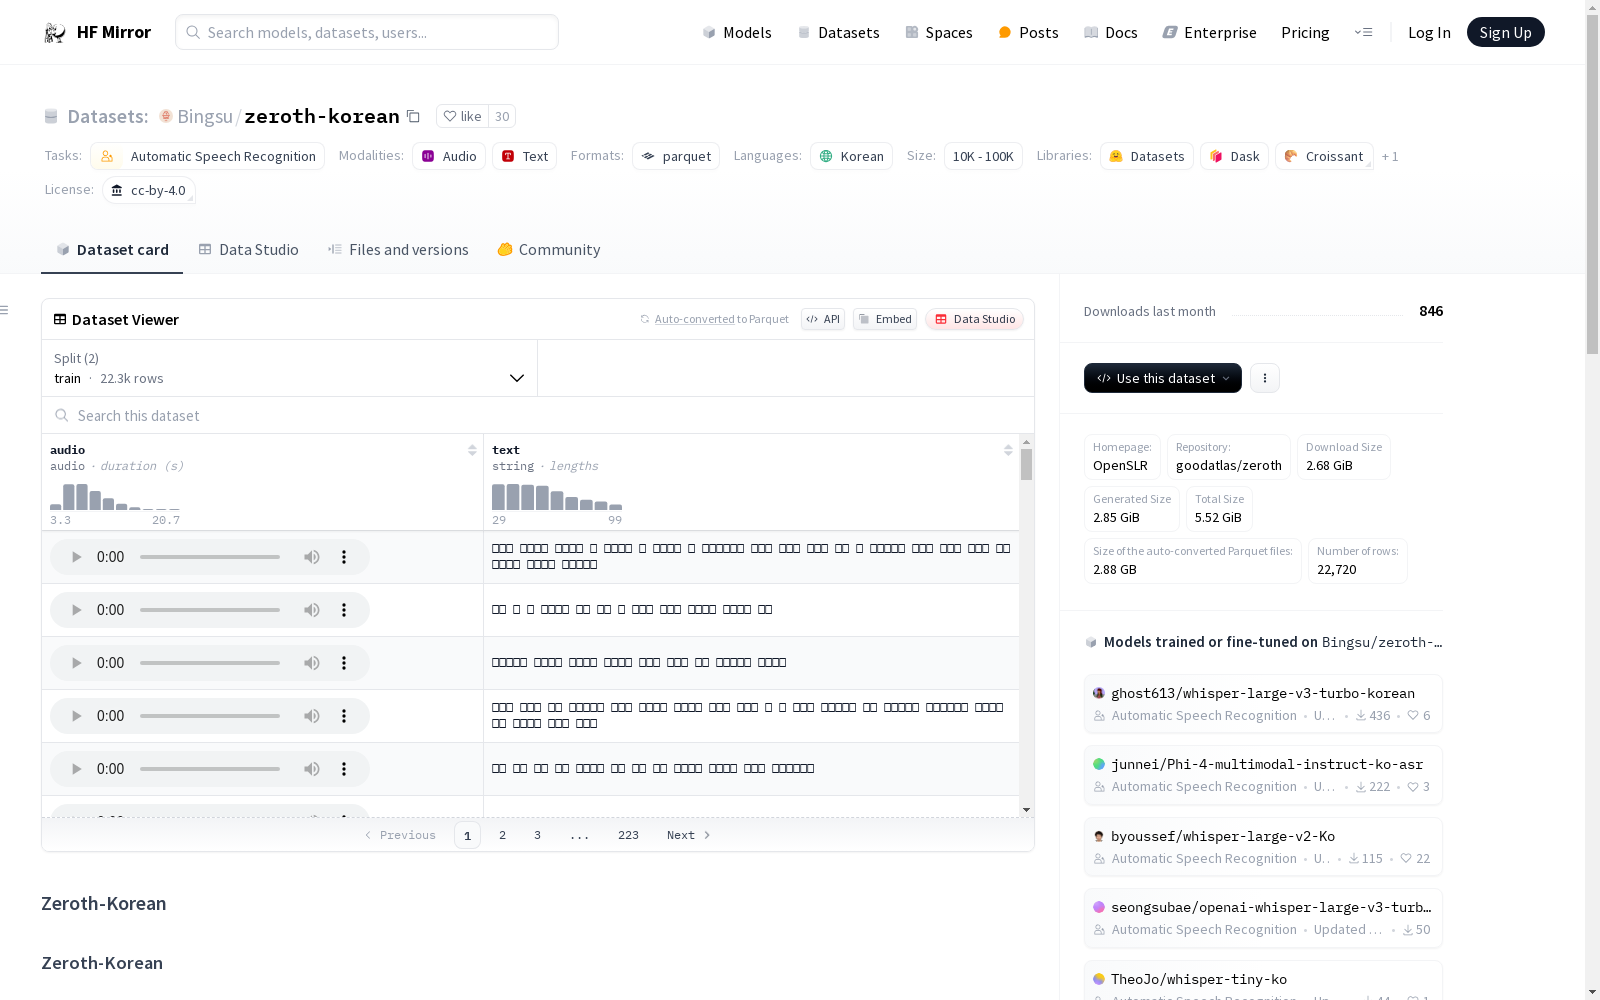Viewport: 1600px width, 1000px height.
Task: Seek in the first audio progress bar
Action: [210, 557]
